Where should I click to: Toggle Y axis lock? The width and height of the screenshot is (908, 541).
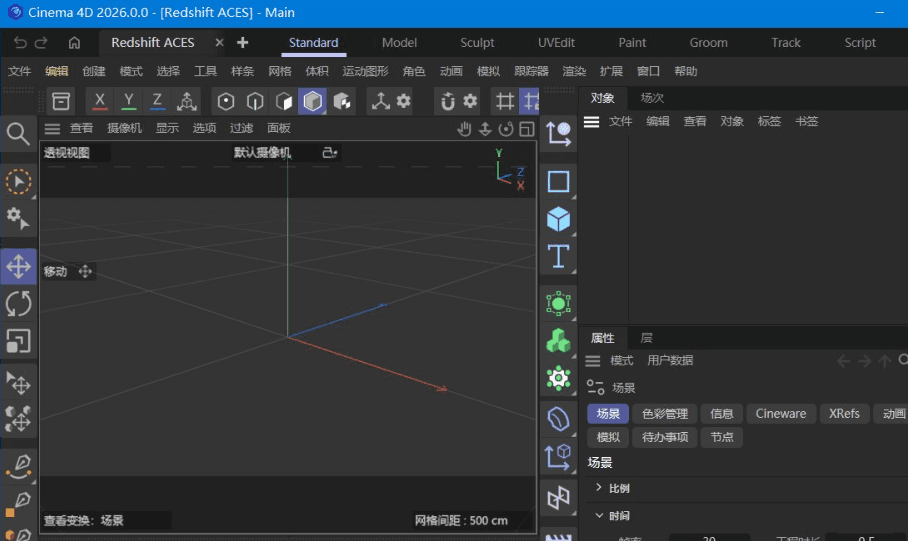click(129, 101)
